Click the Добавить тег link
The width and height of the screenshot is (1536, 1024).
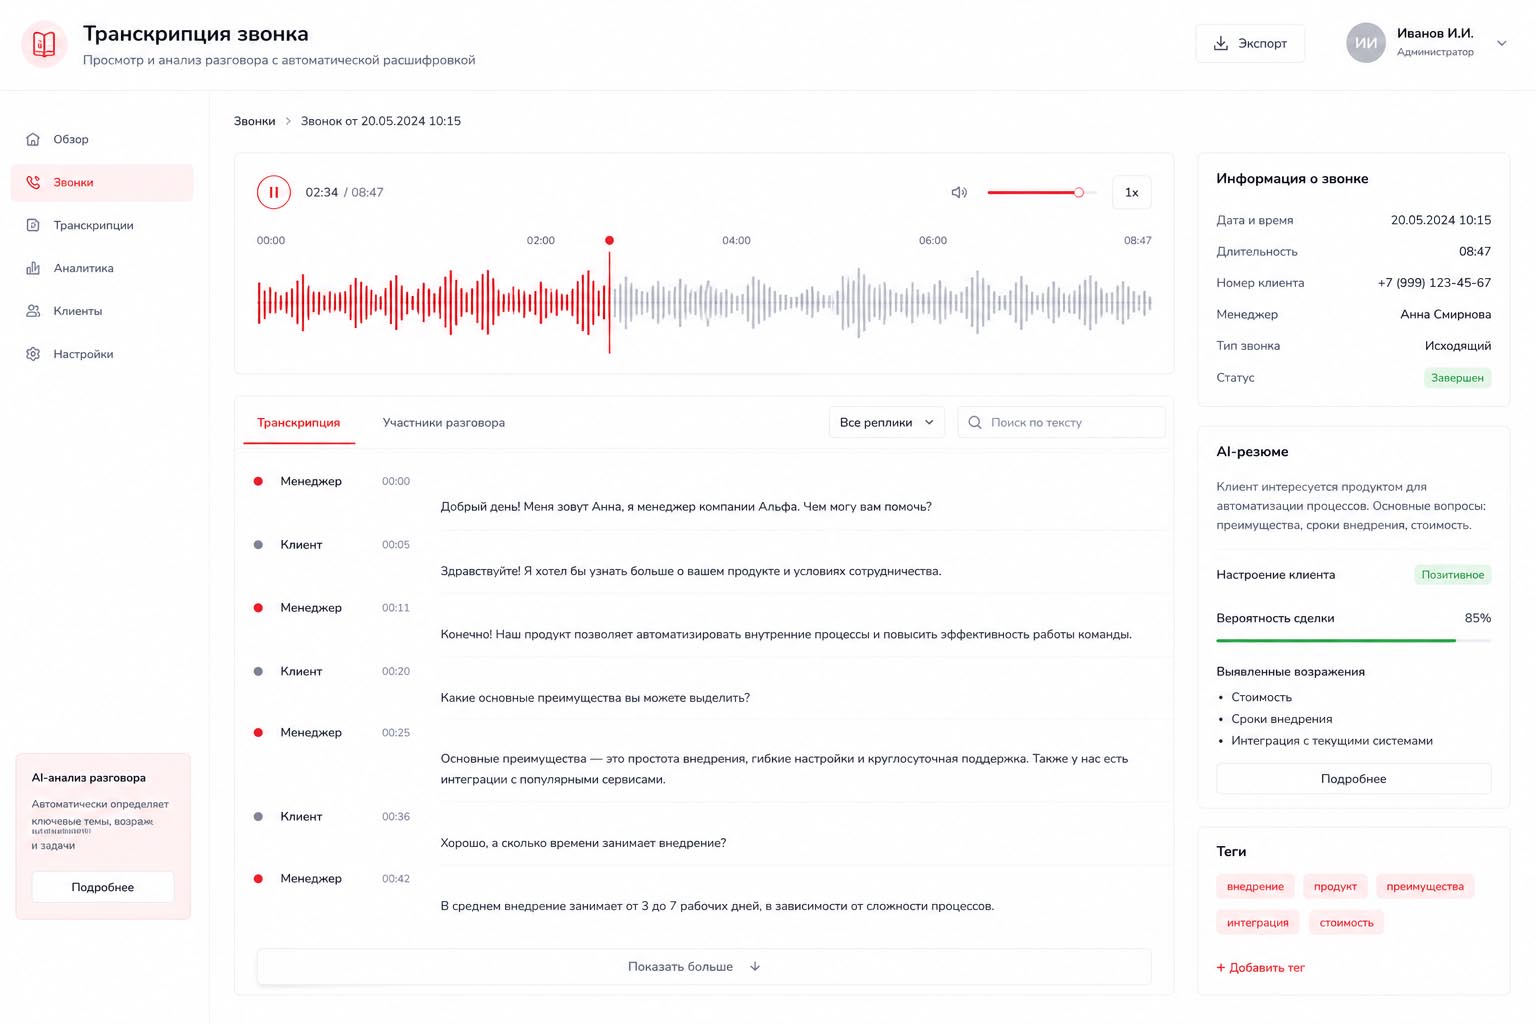(x=1260, y=967)
